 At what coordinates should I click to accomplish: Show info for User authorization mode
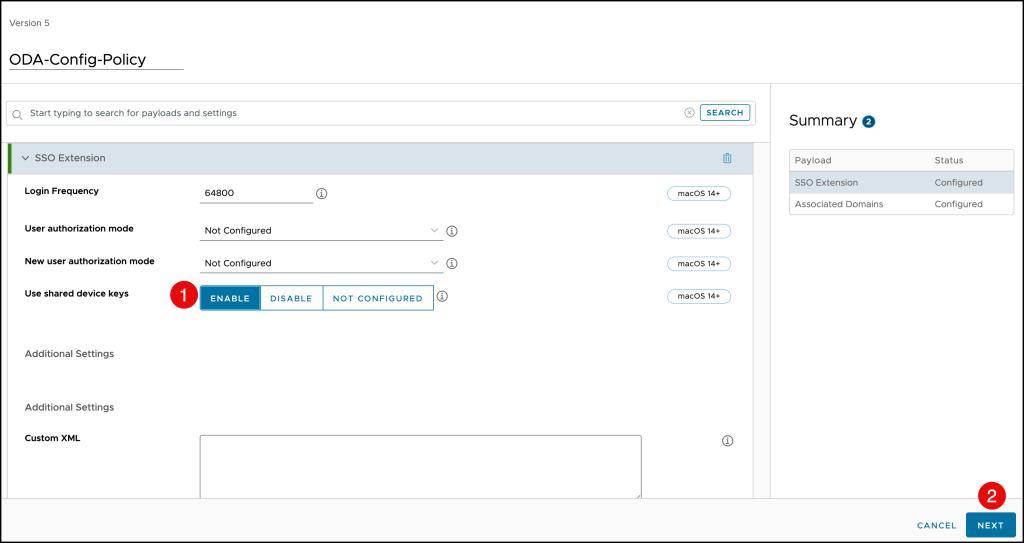[x=452, y=231]
